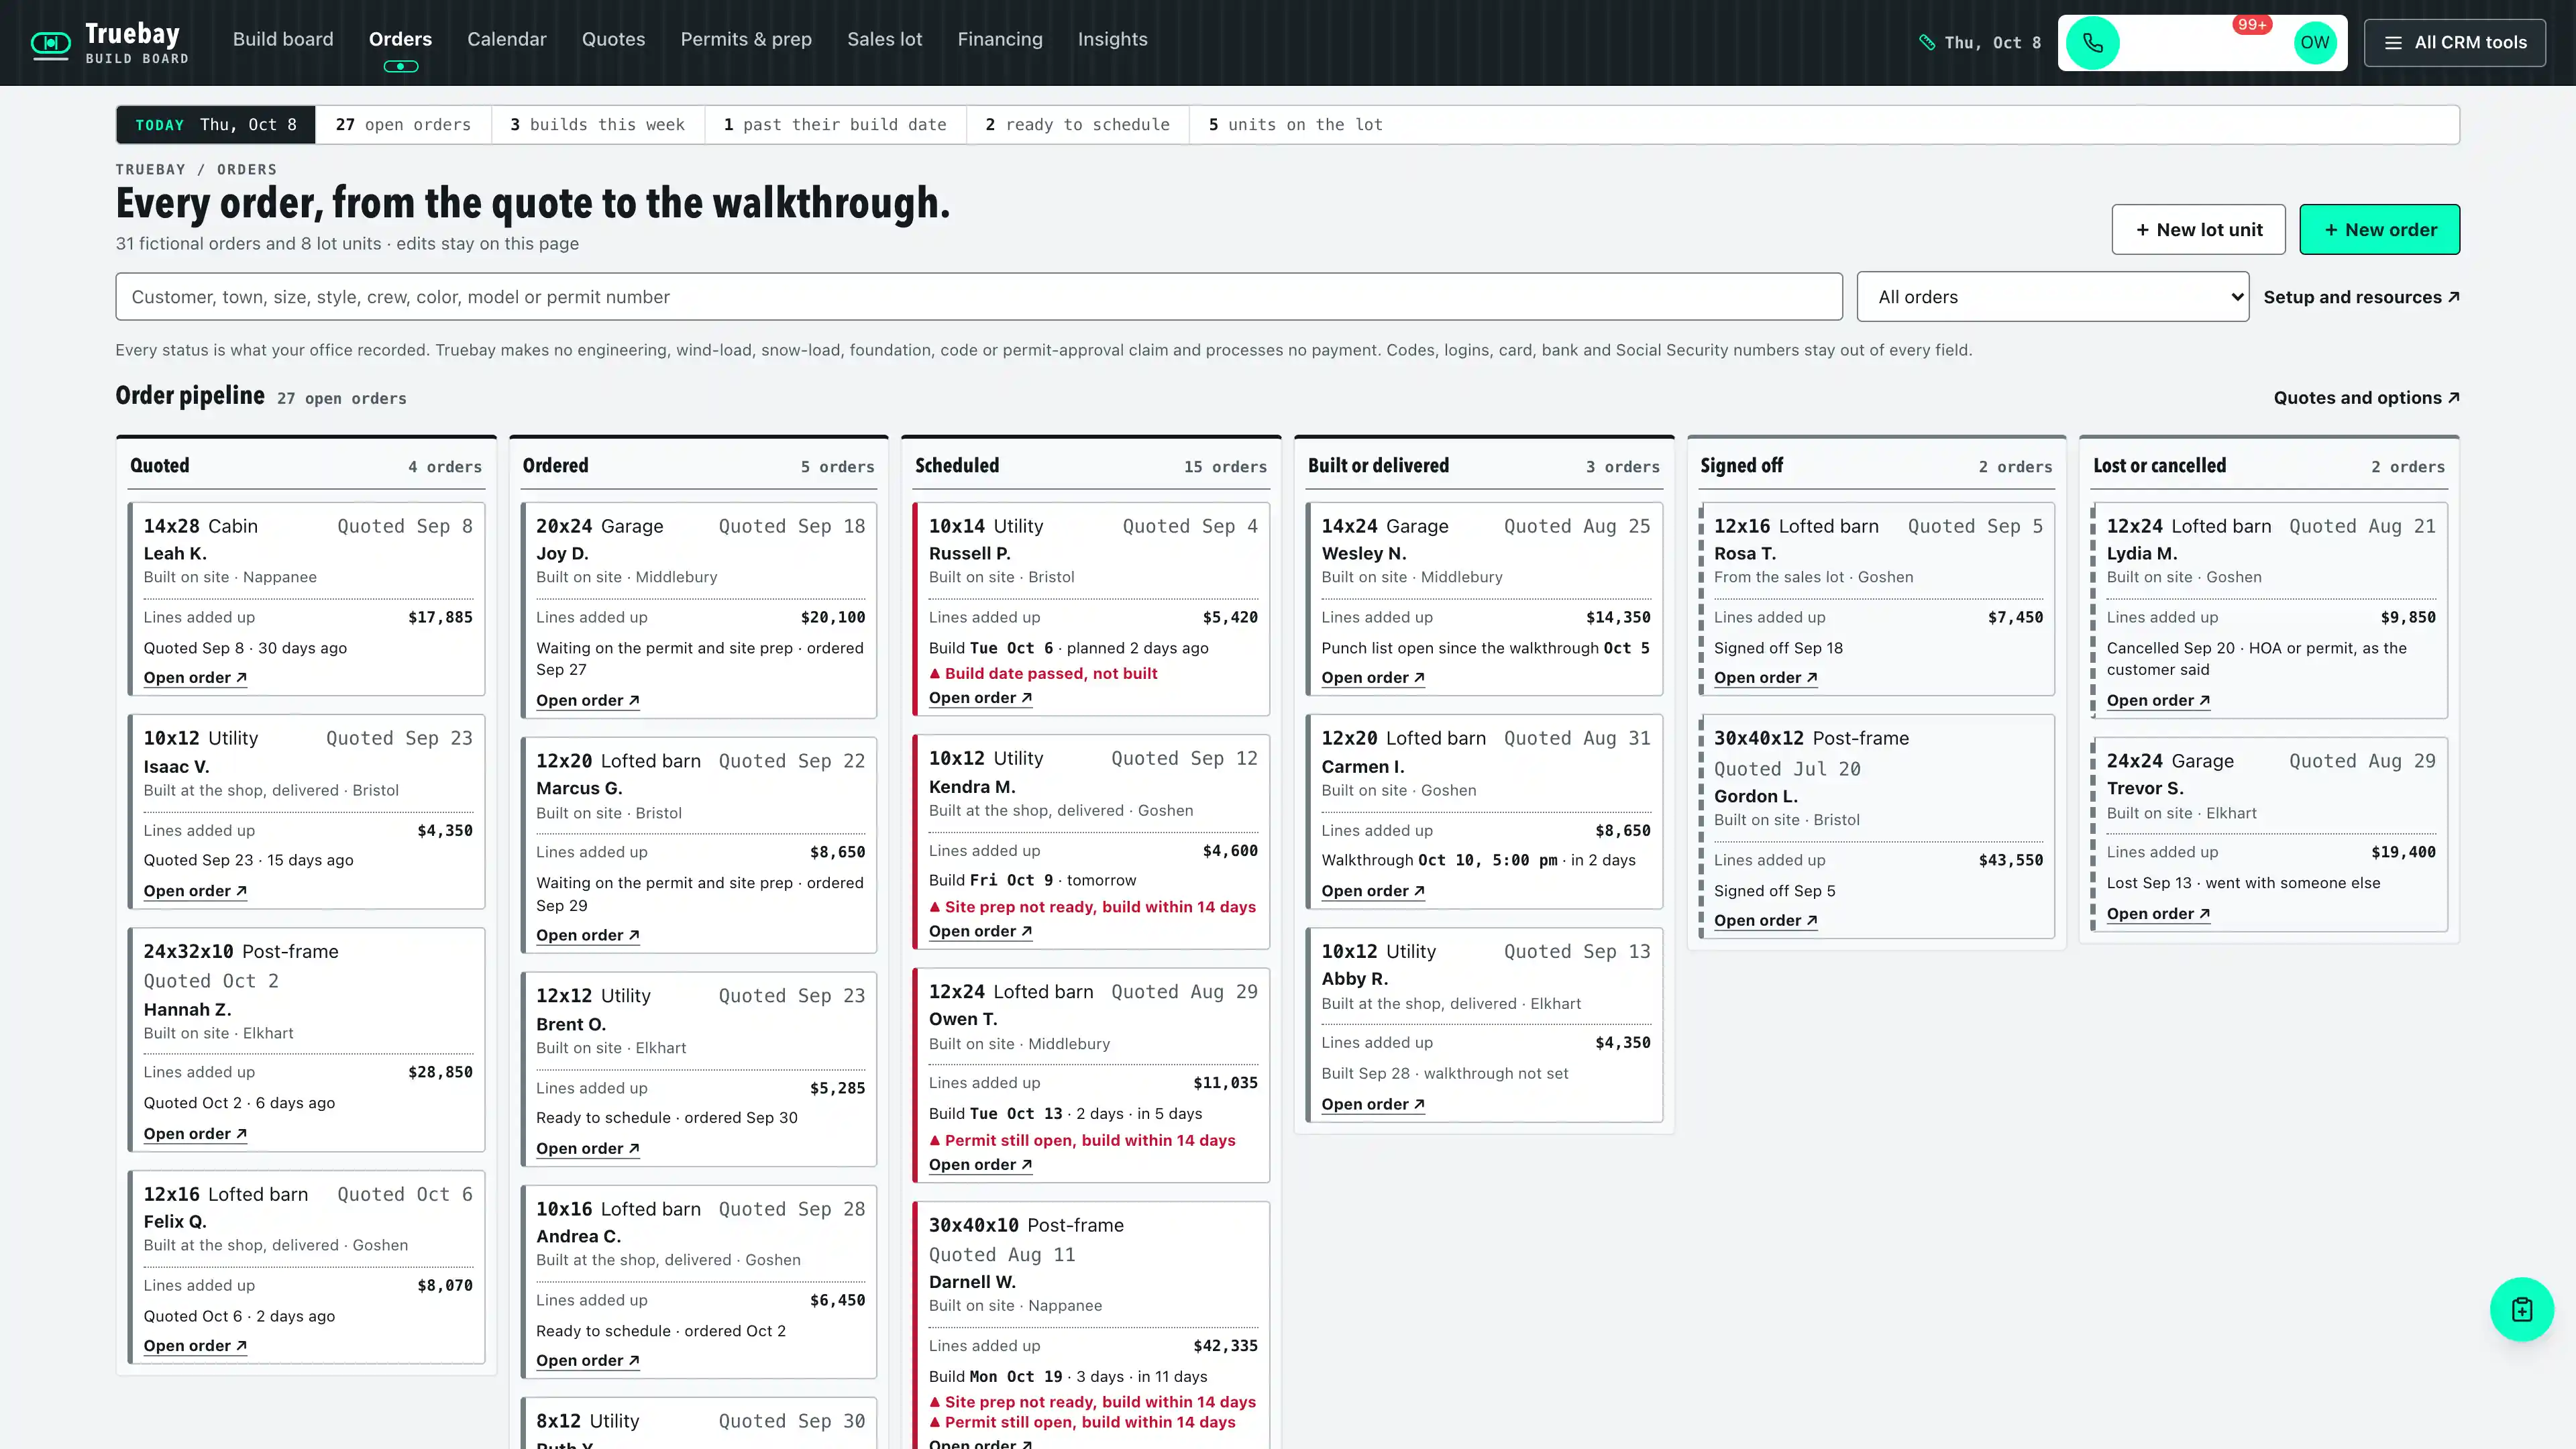2576x1449 pixels.
Task: Go to the Build board tab
Action: (x=283, y=39)
